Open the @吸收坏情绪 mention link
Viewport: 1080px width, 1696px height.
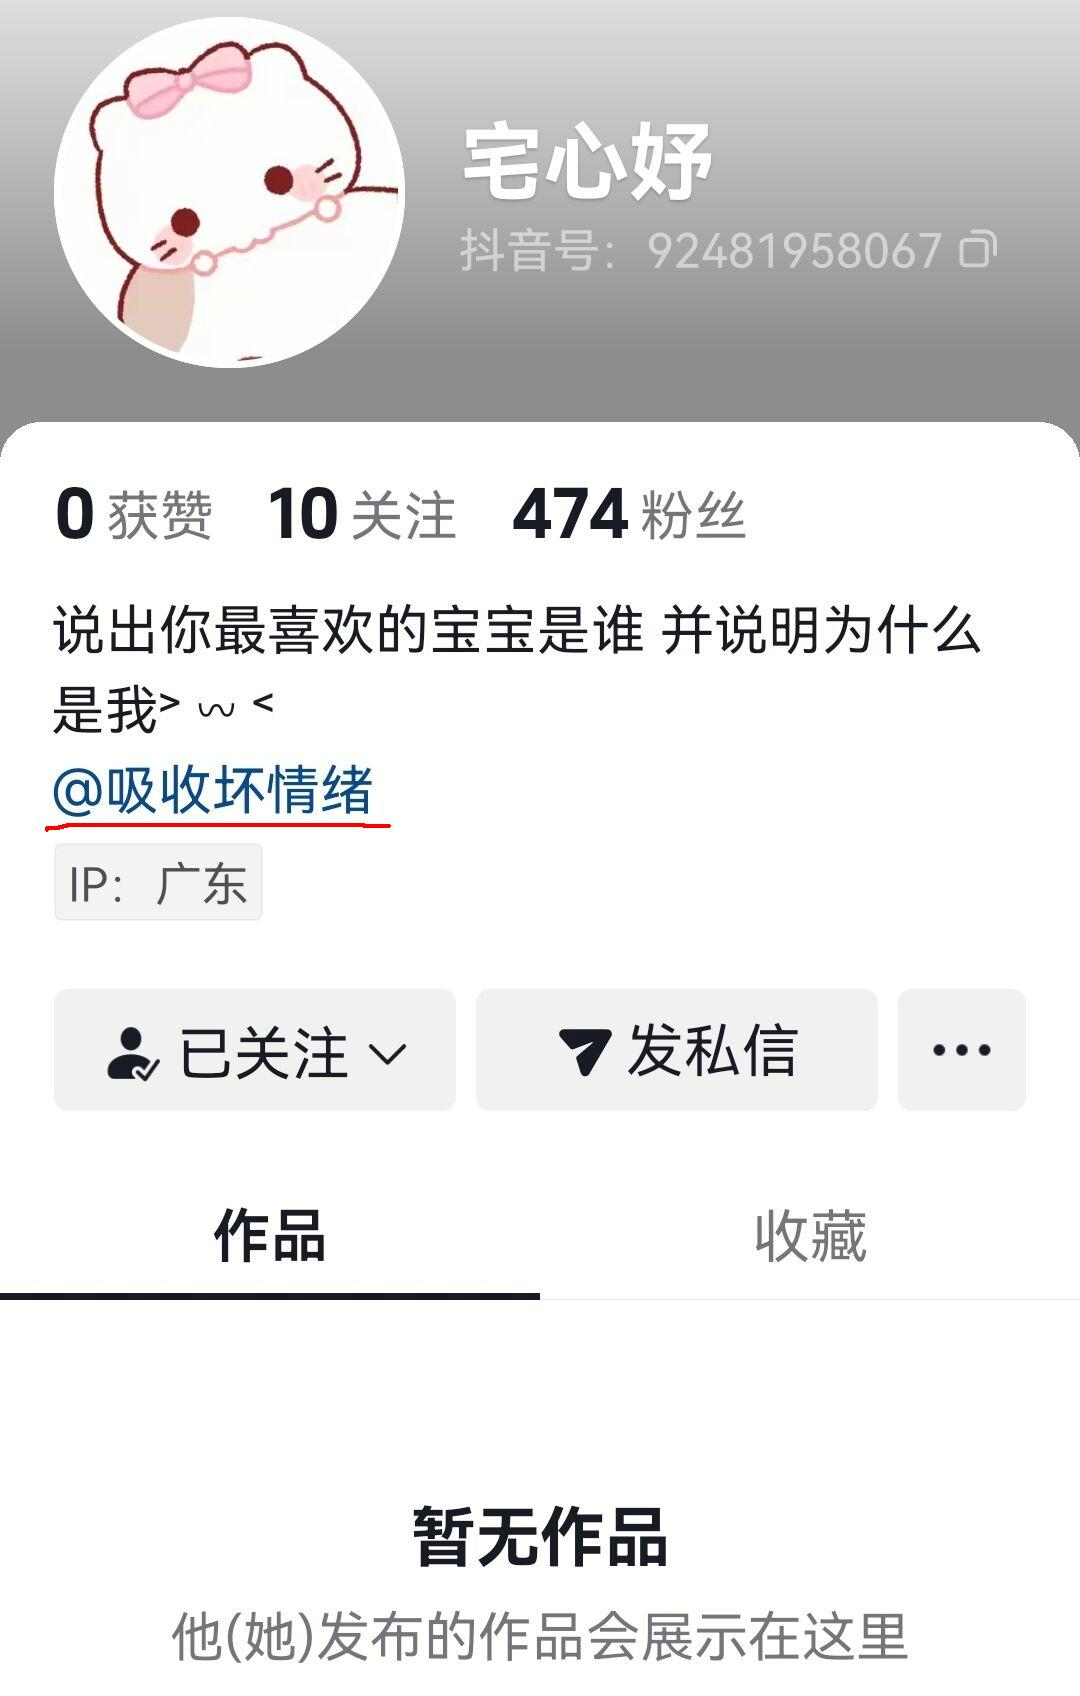click(x=213, y=790)
